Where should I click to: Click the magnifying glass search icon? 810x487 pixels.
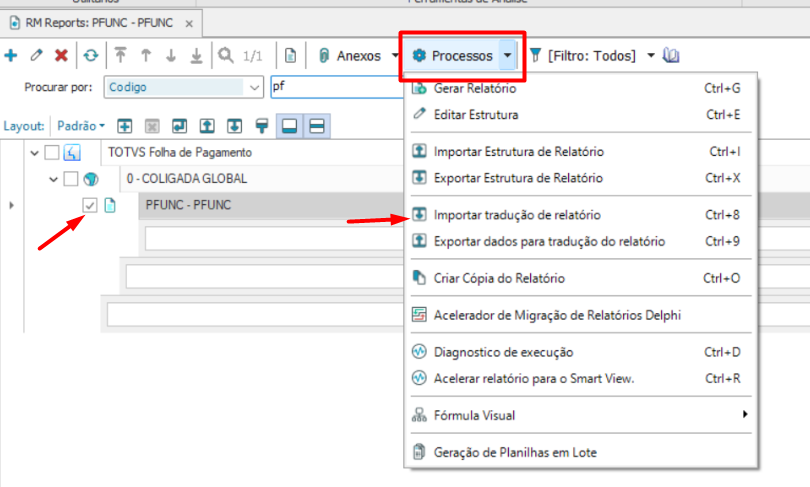(x=226, y=55)
